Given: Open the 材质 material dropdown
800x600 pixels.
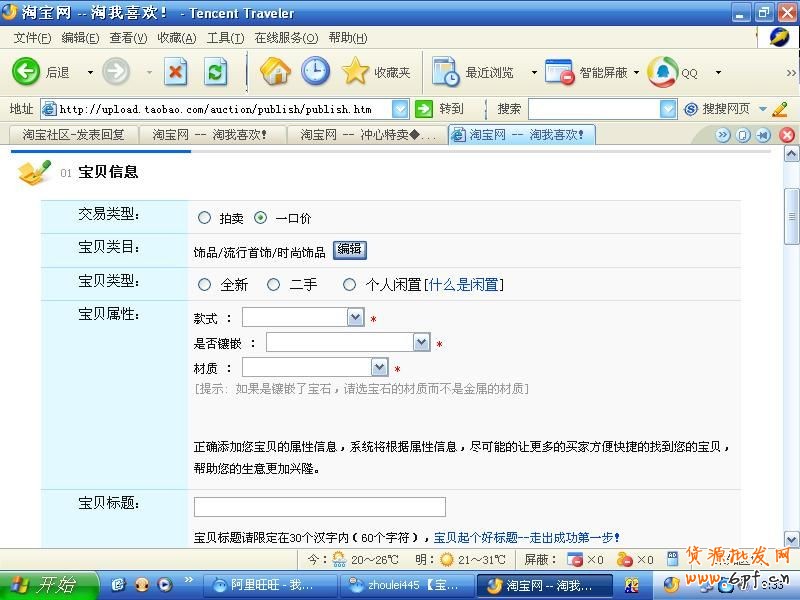Looking at the screenshot, I should click(x=379, y=367).
